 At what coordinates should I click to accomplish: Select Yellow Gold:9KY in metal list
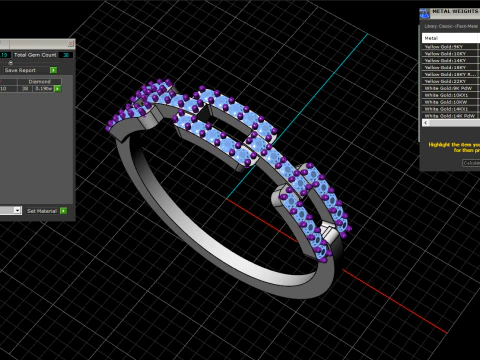tap(451, 47)
